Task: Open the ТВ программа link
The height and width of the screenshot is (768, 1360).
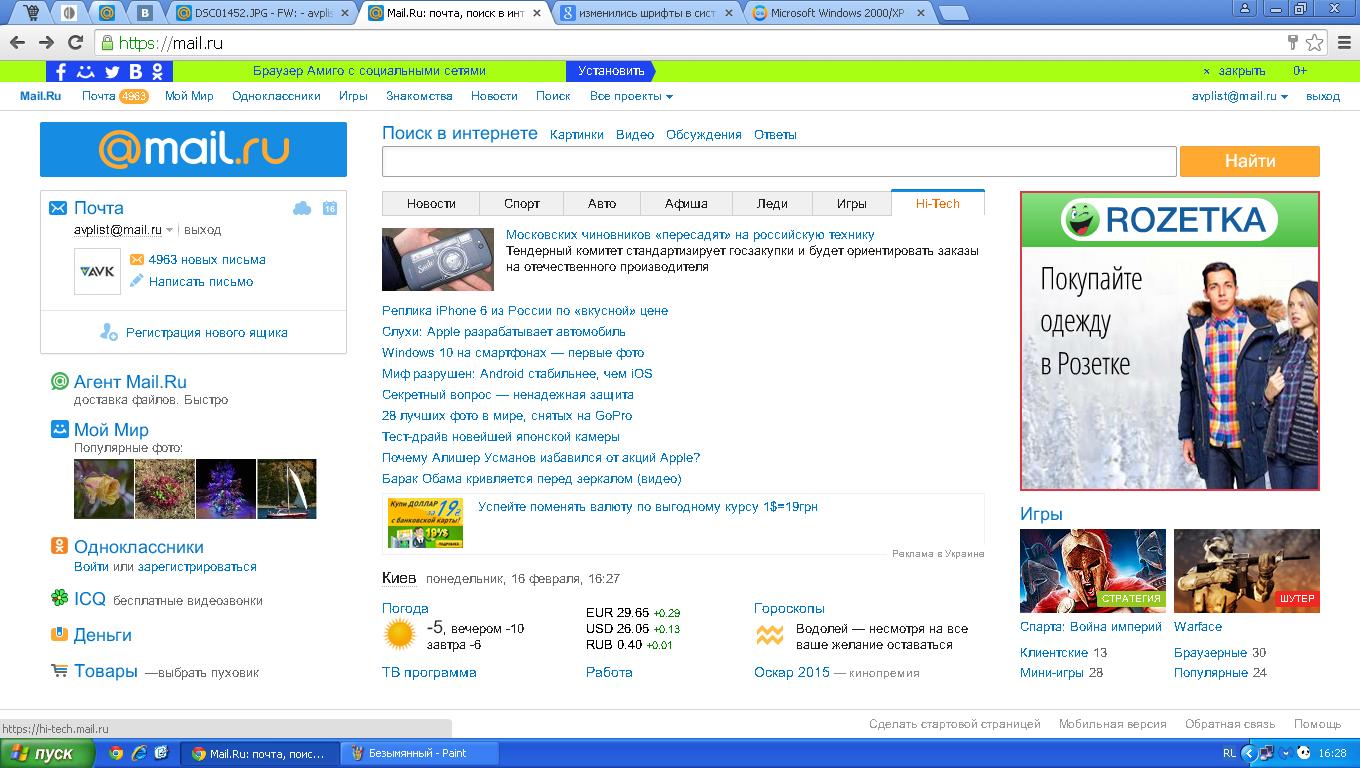Action: coord(429,672)
